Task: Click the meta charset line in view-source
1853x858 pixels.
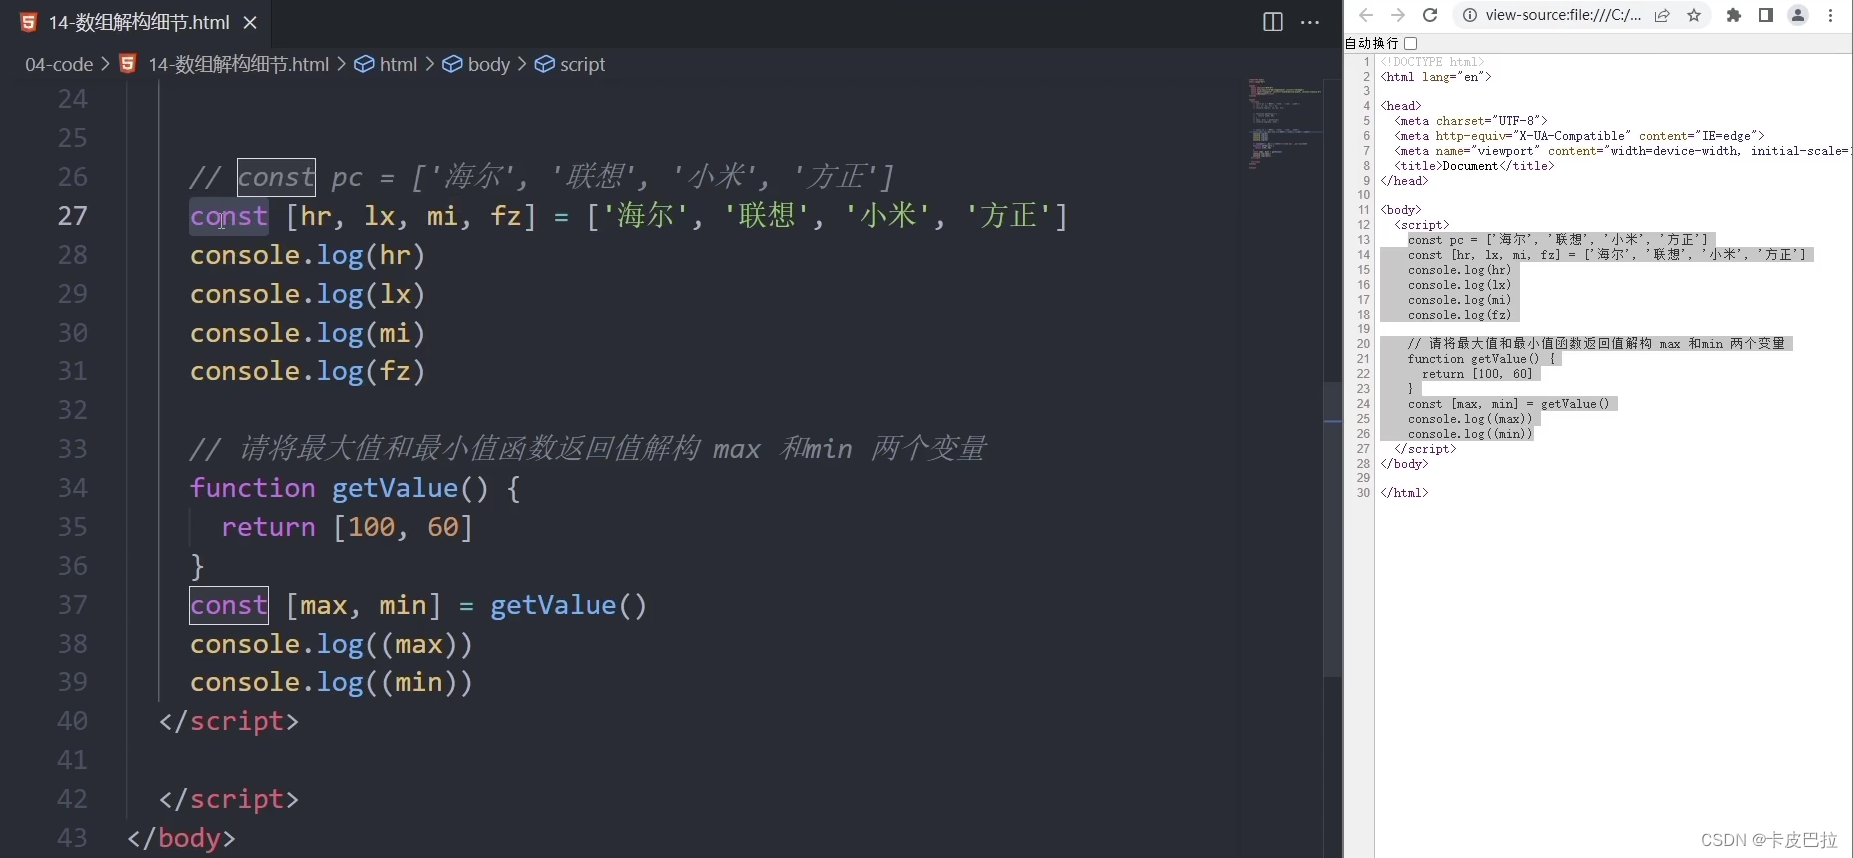Action: [x=1471, y=121]
